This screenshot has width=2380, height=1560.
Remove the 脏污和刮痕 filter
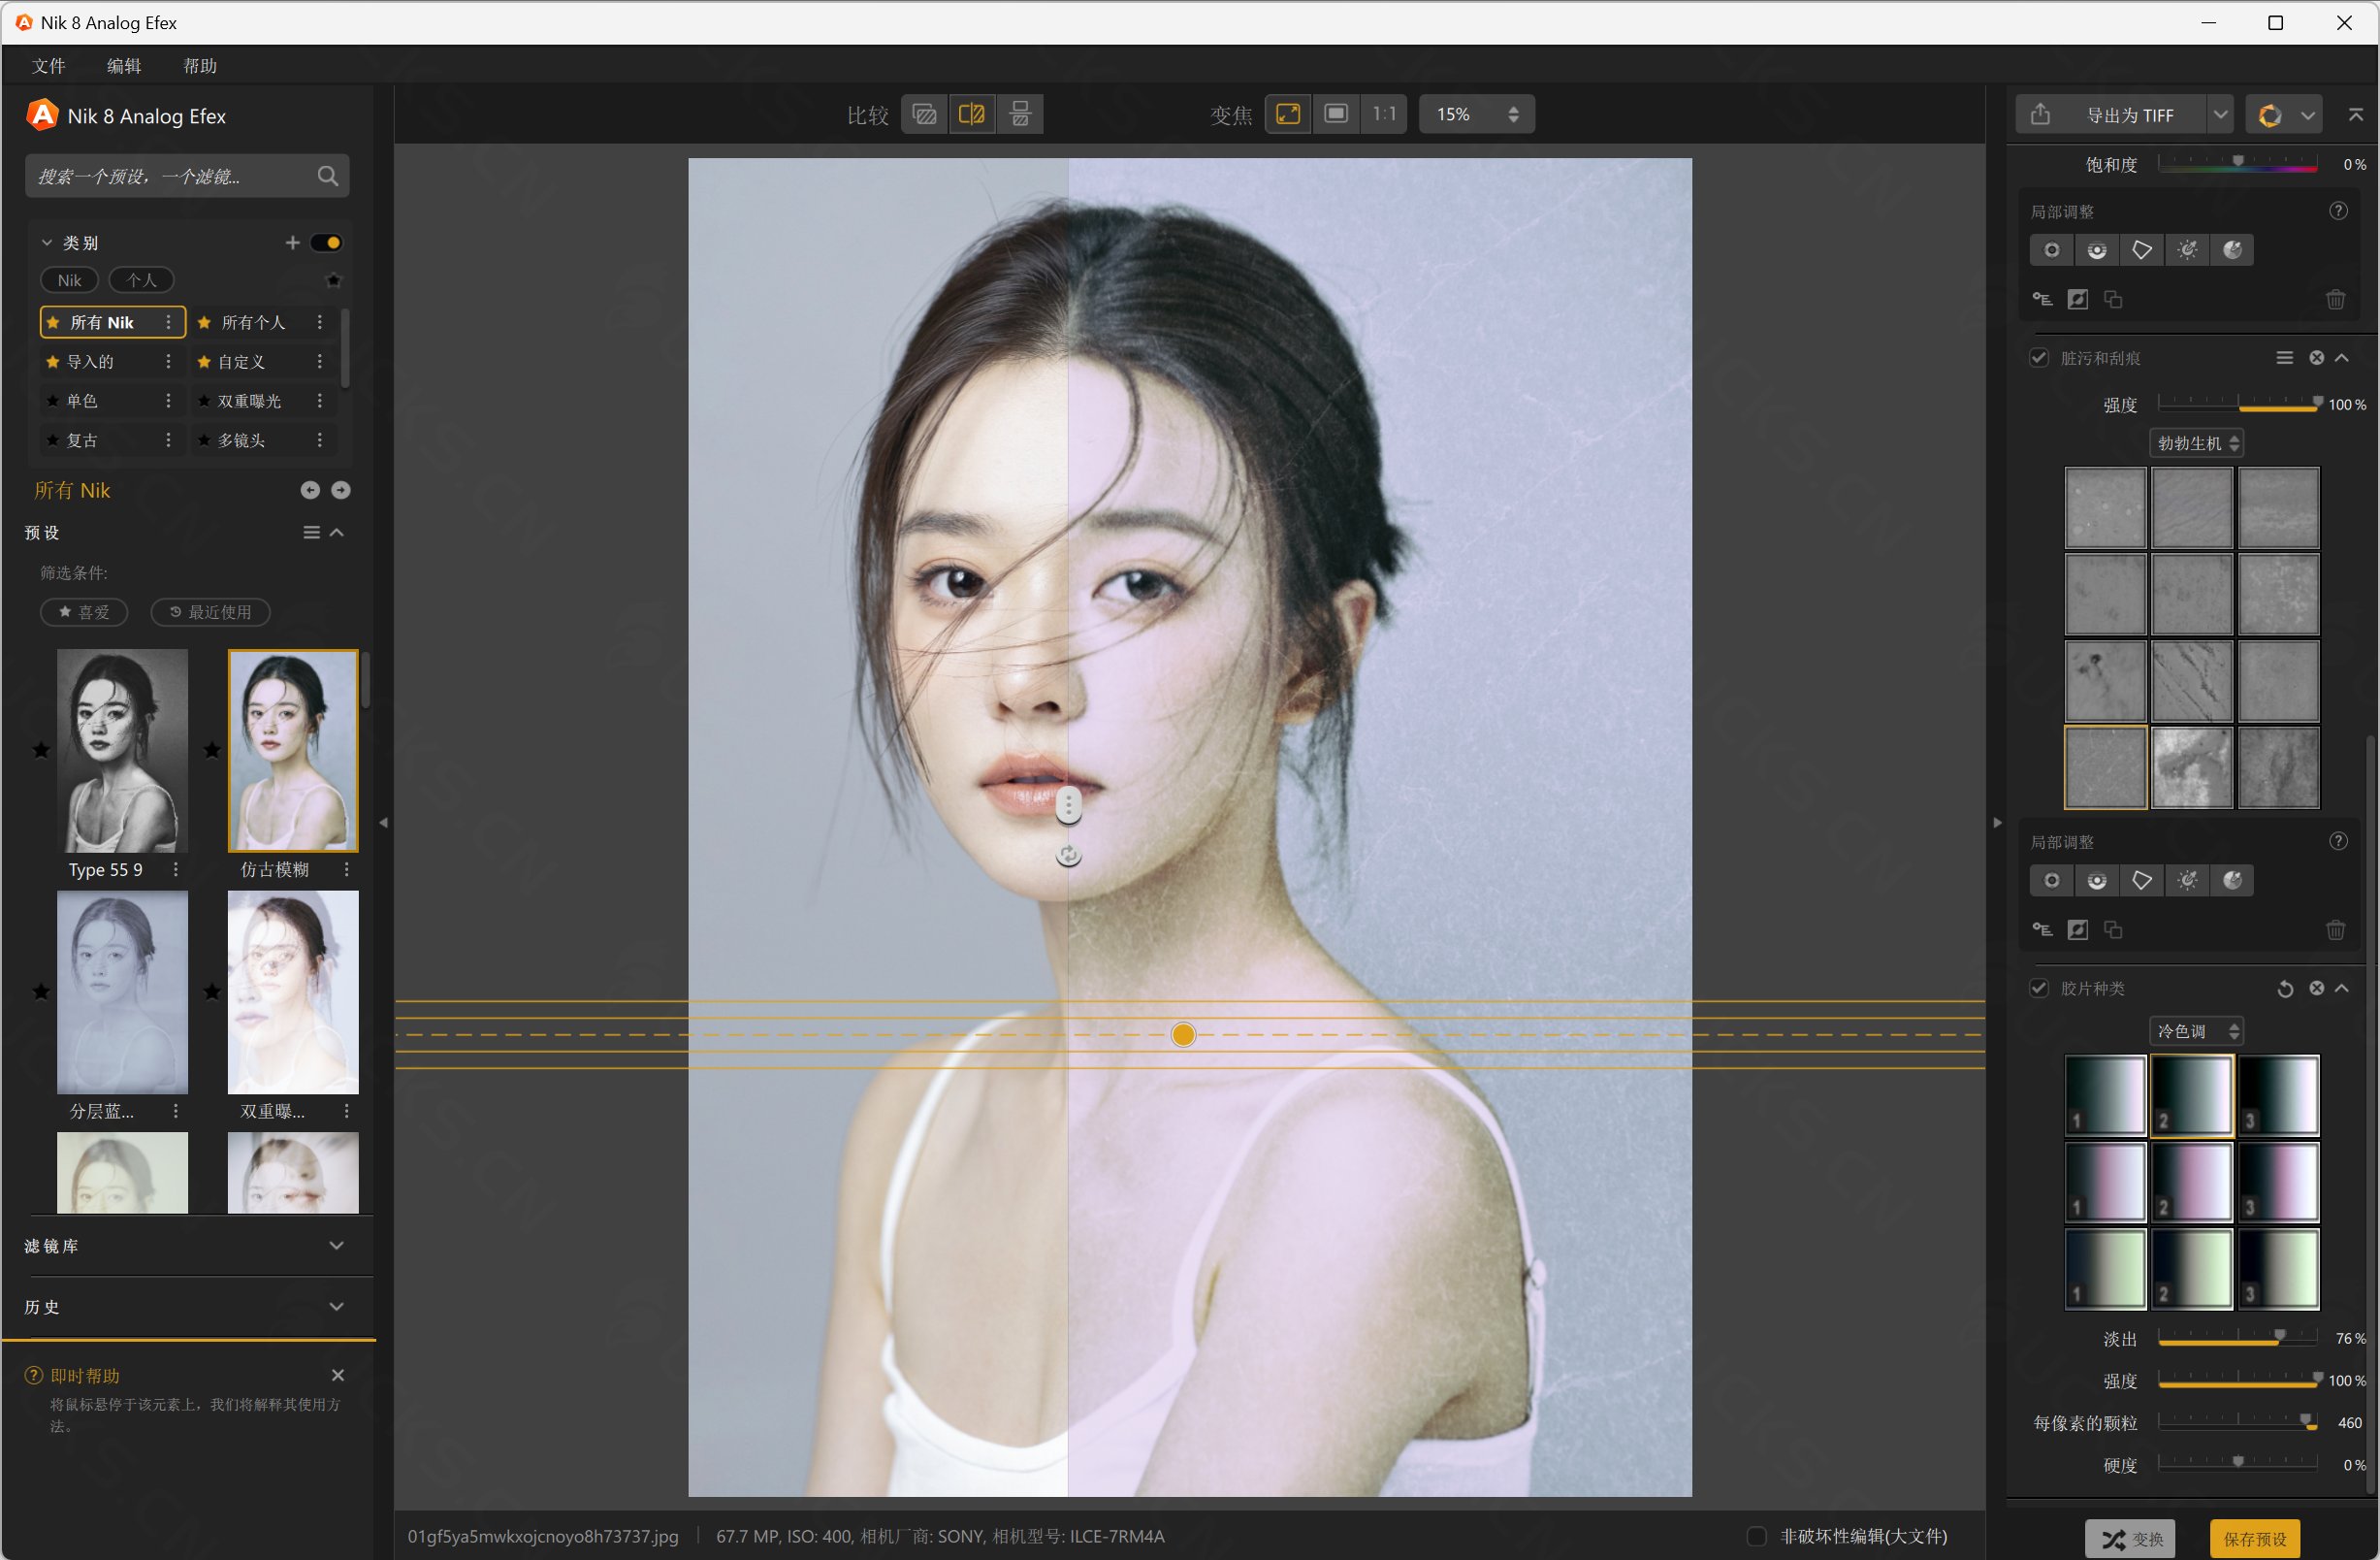[x=2317, y=358]
